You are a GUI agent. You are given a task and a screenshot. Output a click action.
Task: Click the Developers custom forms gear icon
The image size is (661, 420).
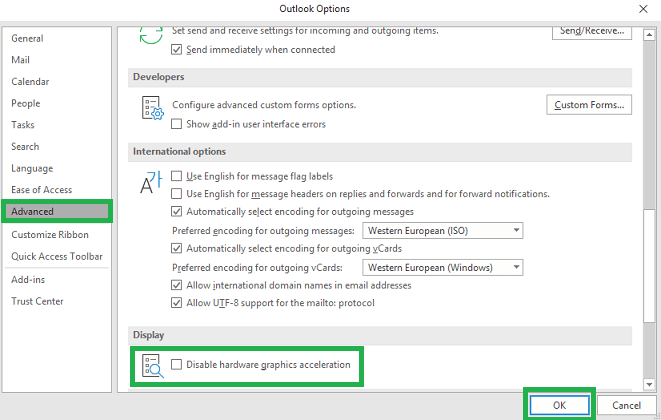coord(153,108)
